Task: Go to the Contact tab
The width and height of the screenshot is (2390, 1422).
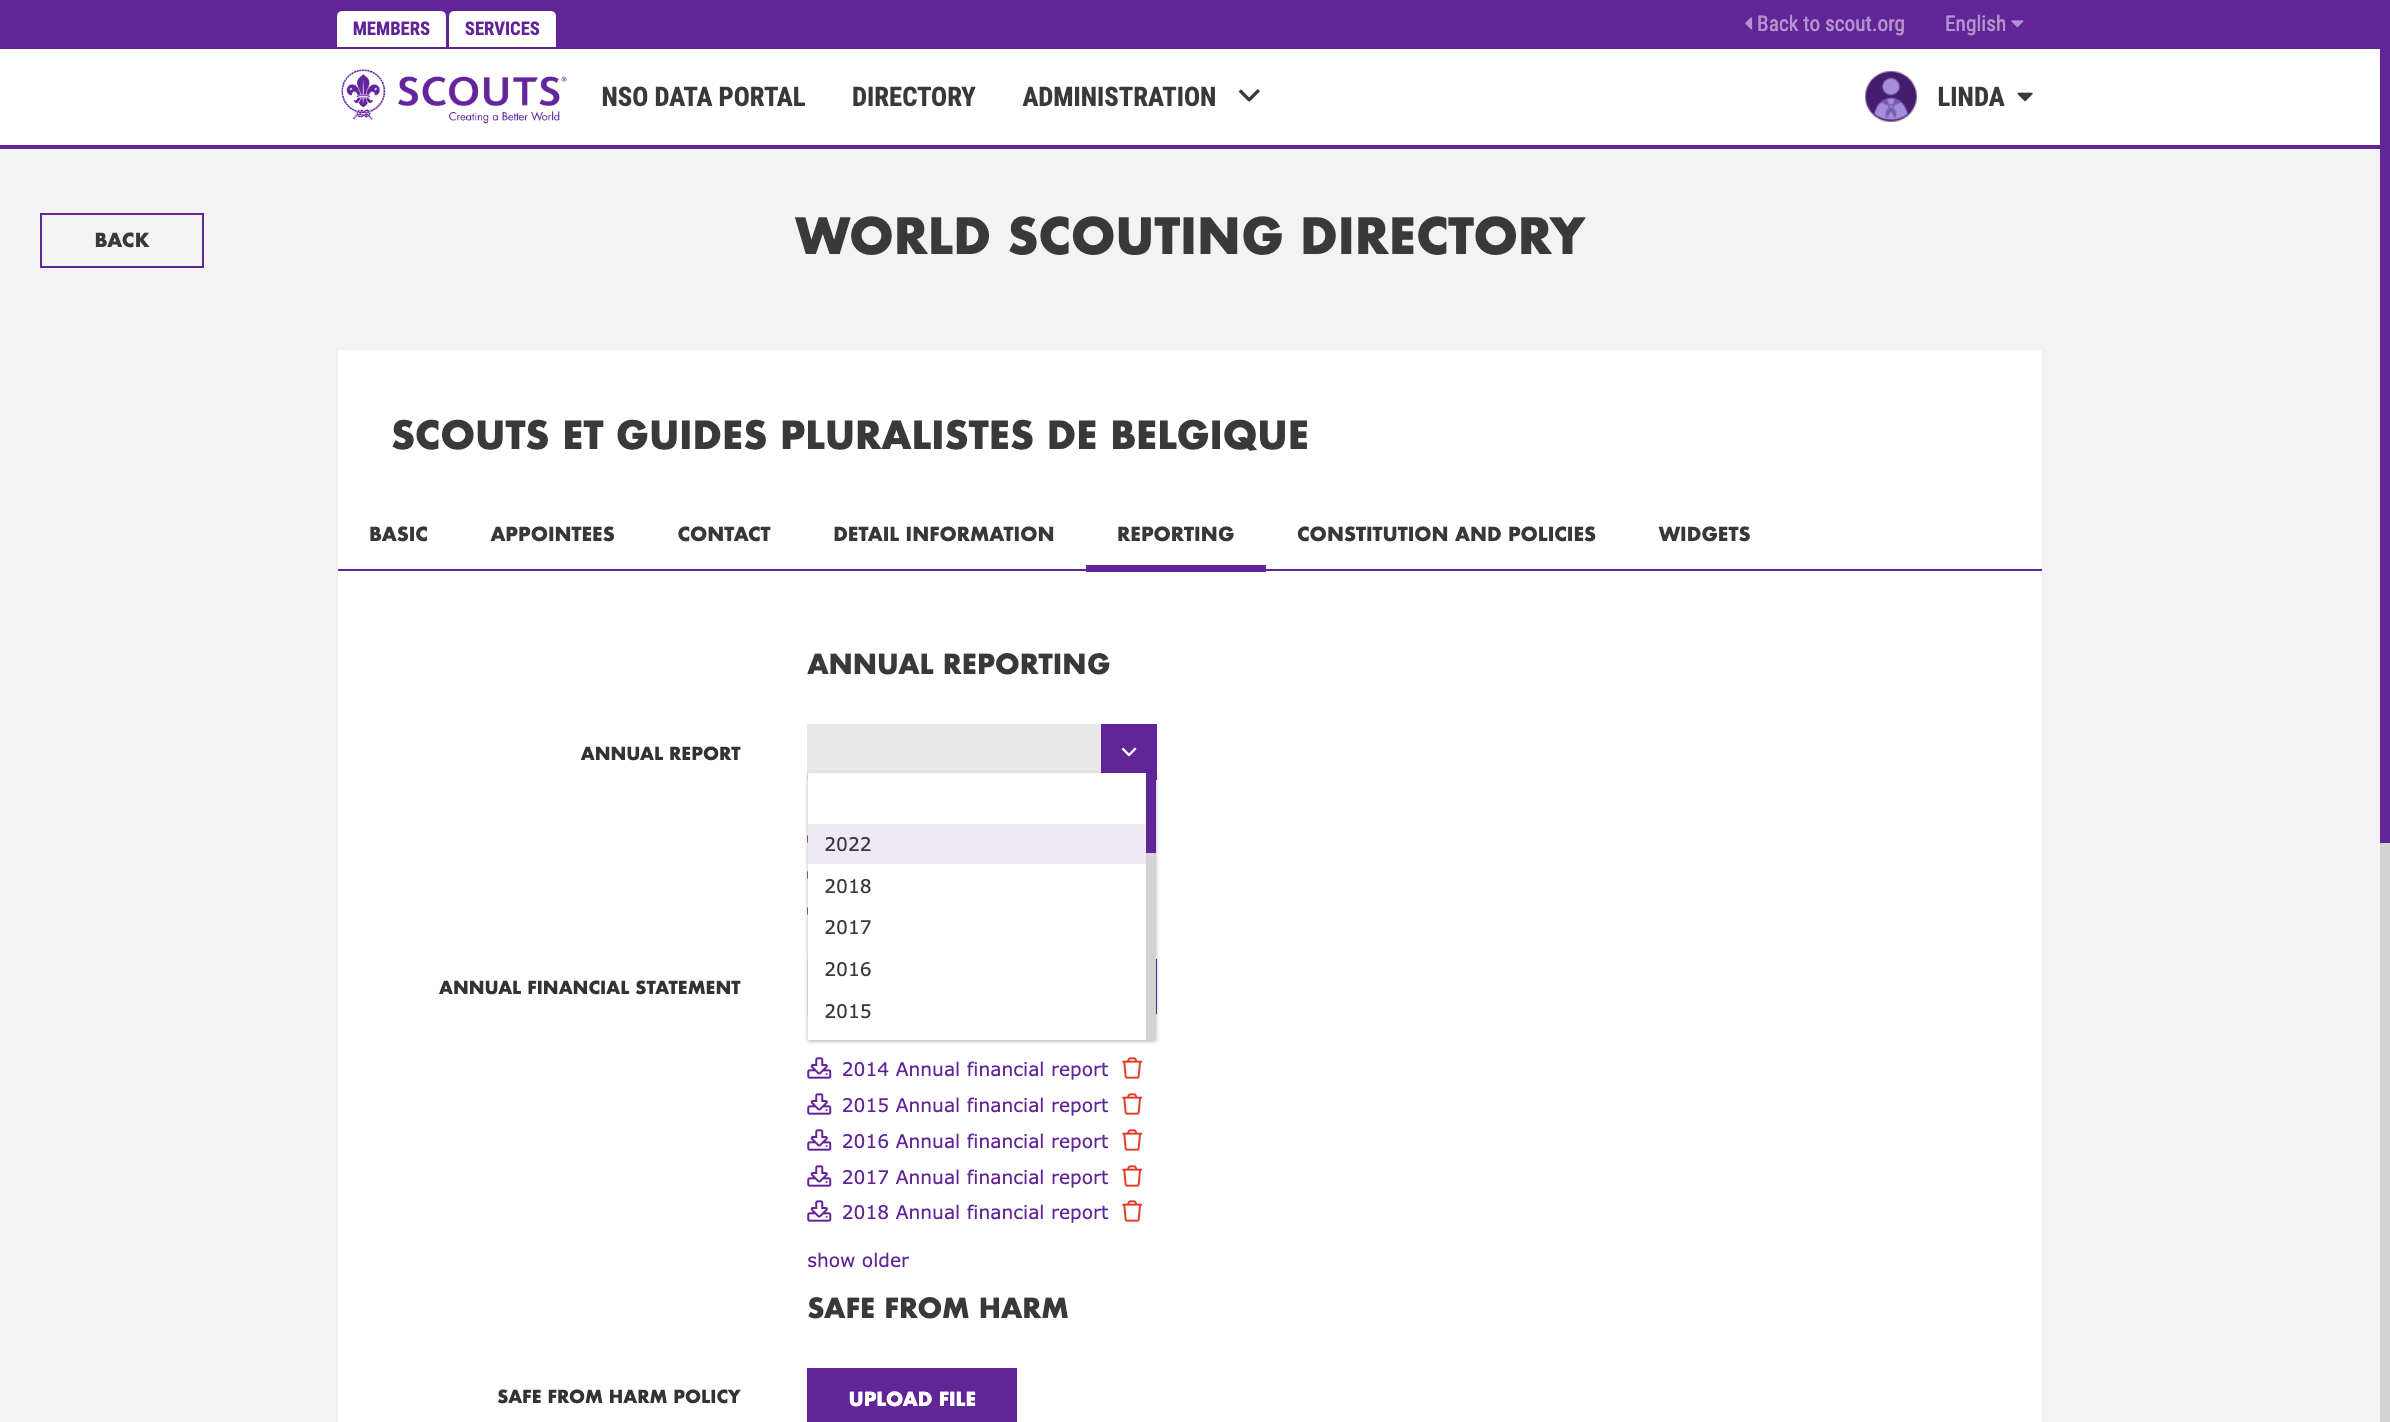Action: [724, 534]
